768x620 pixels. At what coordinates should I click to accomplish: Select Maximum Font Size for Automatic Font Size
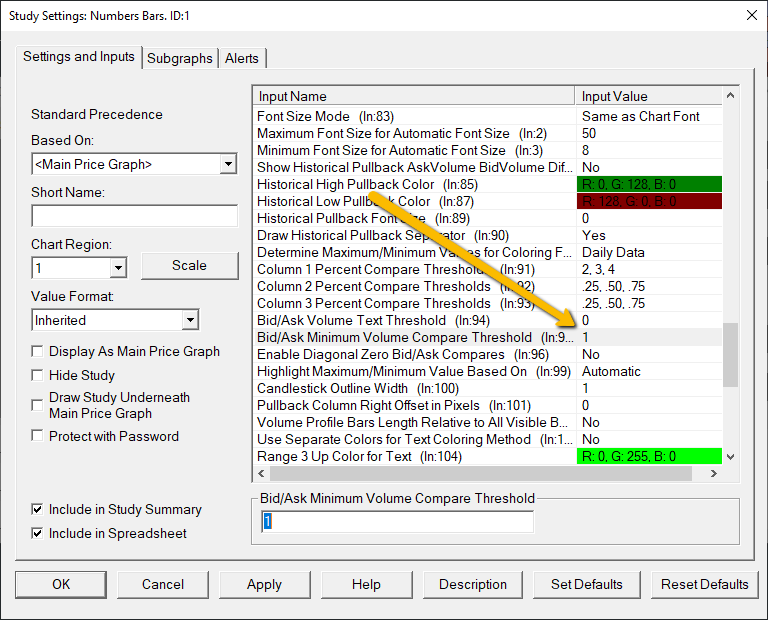coord(488,133)
